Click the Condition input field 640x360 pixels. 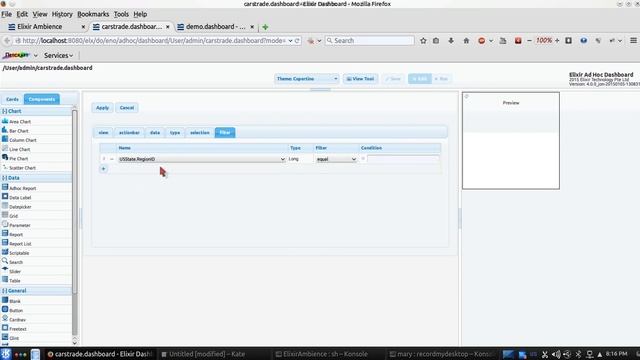[403, 159]
